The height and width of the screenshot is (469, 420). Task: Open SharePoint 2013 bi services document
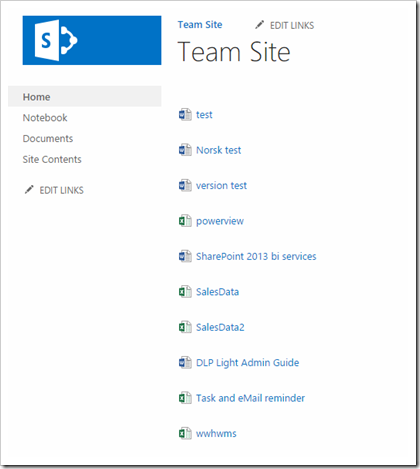256,256
